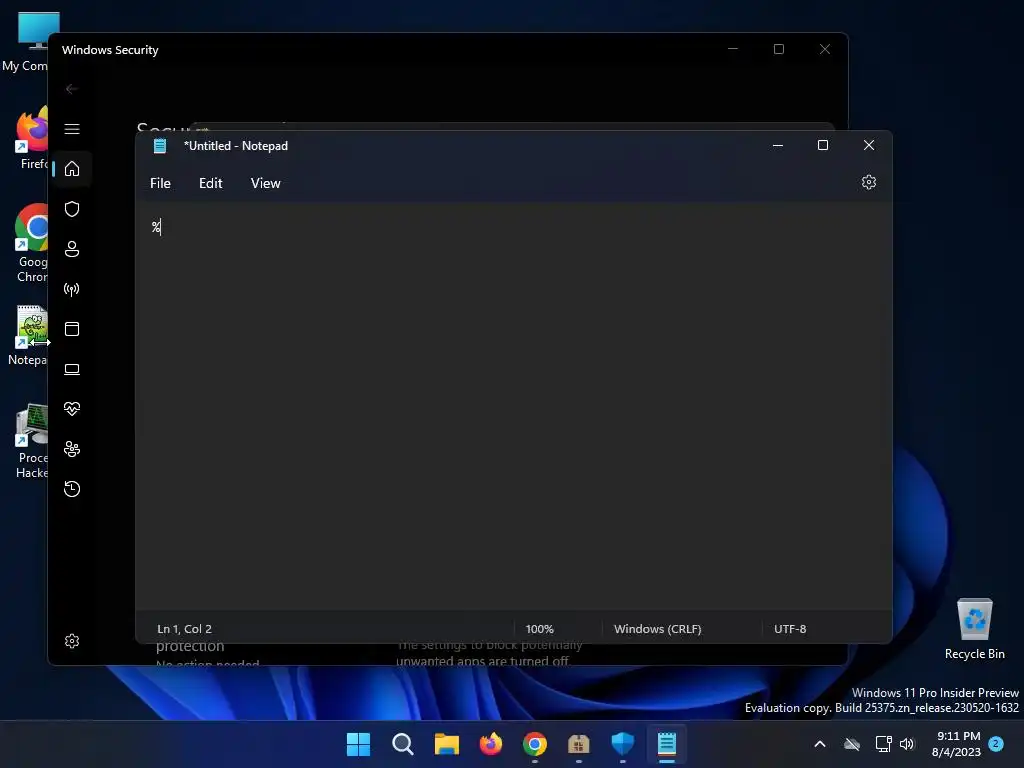Open the clock and date flyout
This screenshot has width=1024, height=768.
(x=956, y=744)
